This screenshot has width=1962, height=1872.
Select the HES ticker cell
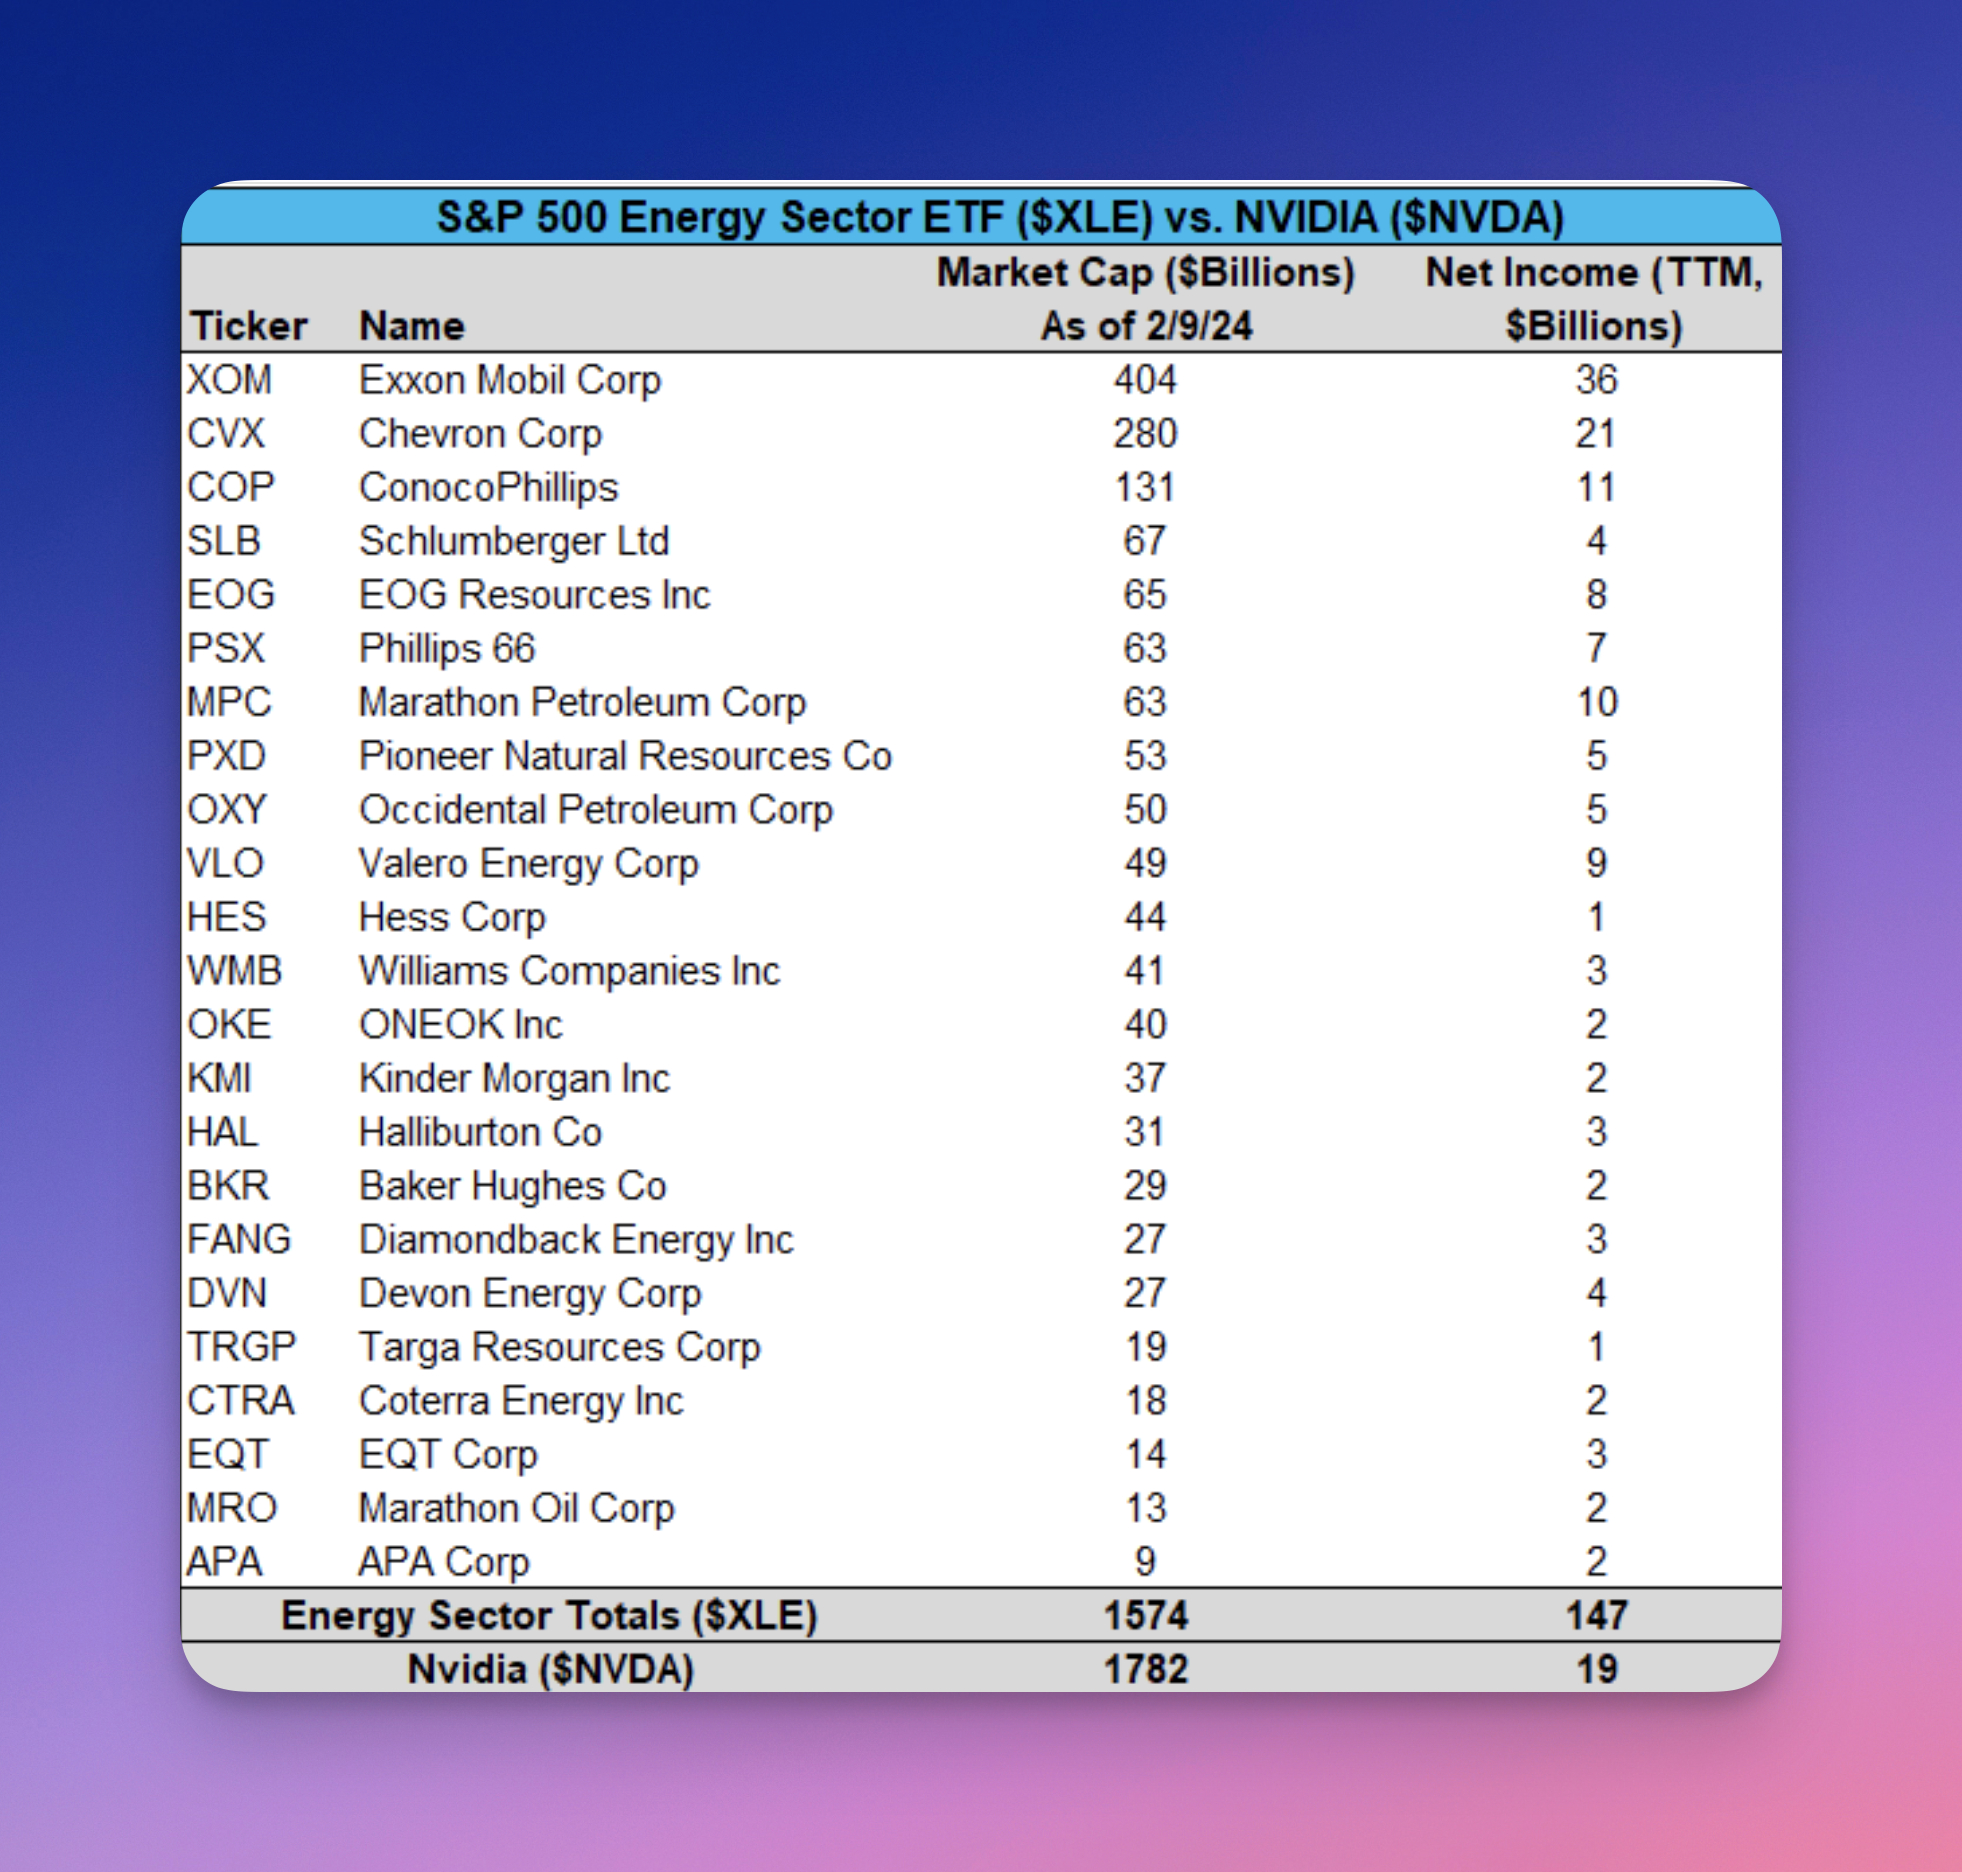click(x=227, y=918)
